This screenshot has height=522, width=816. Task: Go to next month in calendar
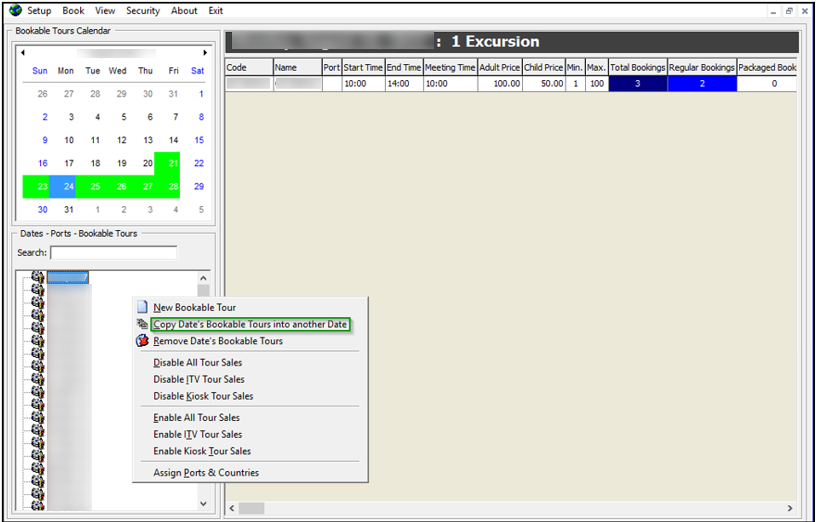tap(205, 53)
